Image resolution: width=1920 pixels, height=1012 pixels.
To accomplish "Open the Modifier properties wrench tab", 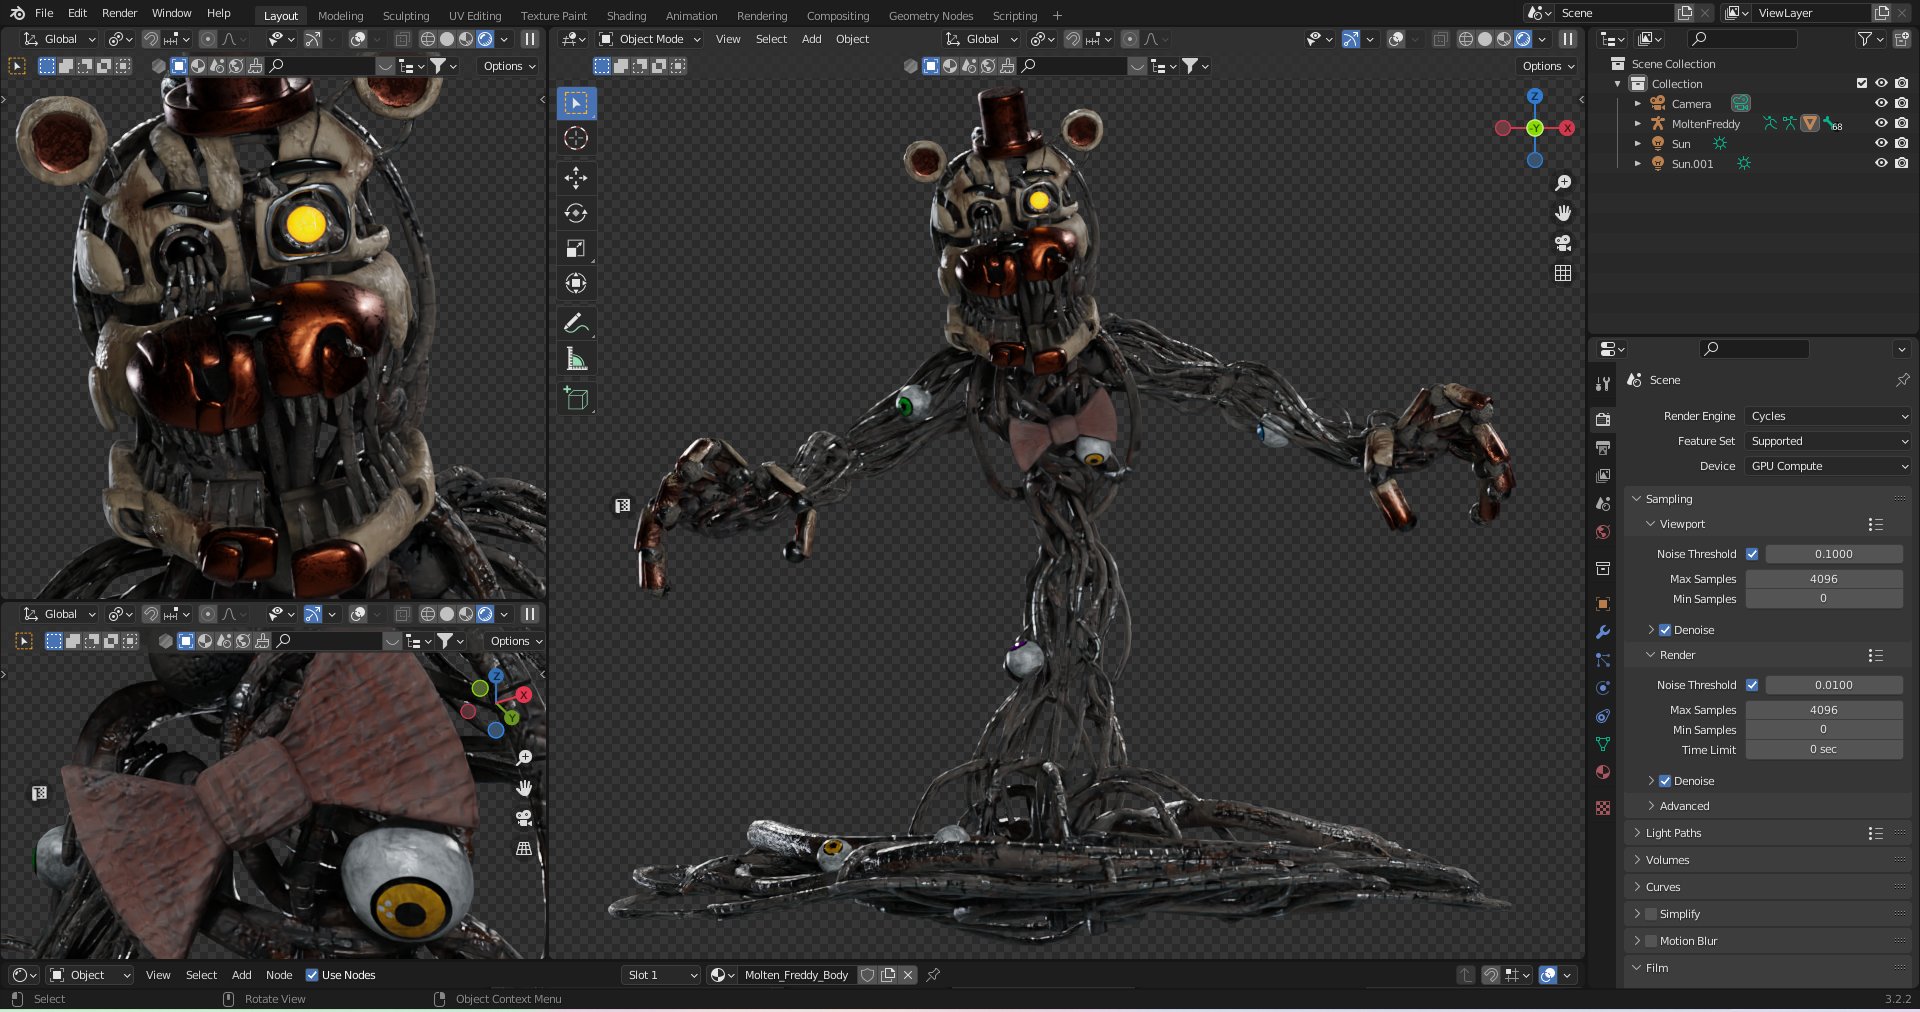I will pyautogui.click(x=1603, y=632).
